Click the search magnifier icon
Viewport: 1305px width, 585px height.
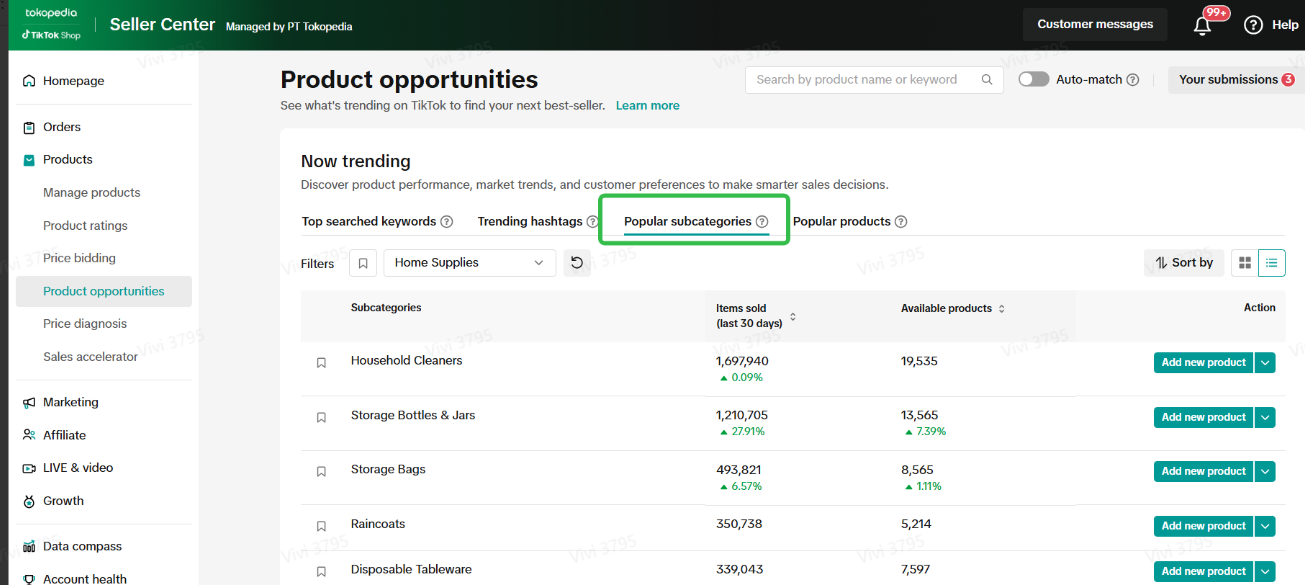pyautogui.click(x=987, y=80)
